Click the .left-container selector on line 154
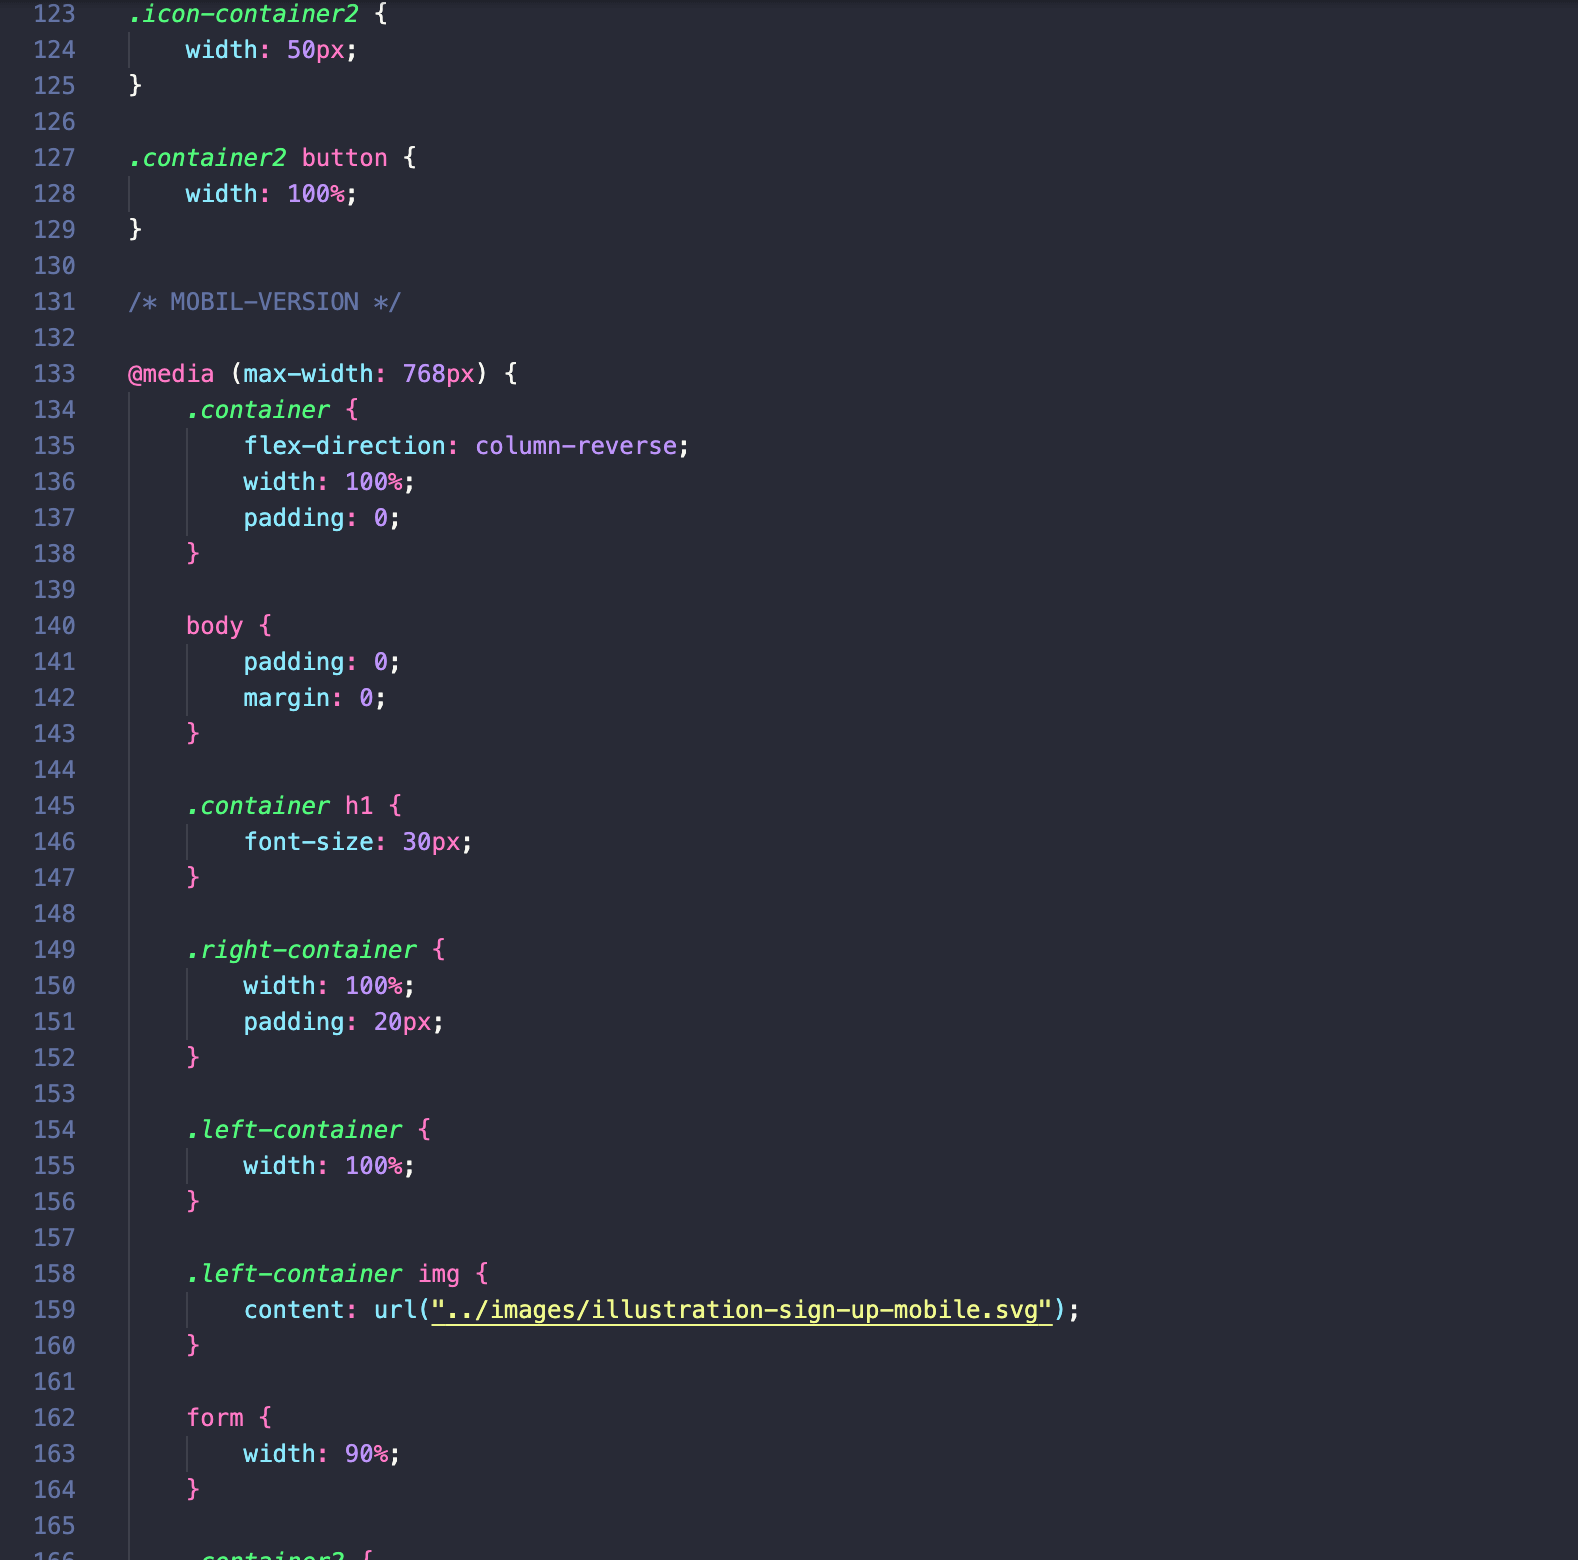Image resolution: width=1578 pixels, height=1560 pixels. click(294, 1130)
